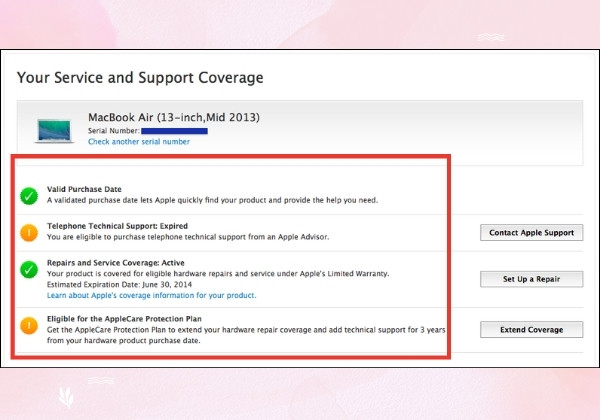Click the Extend Coverage button
Screen dimensions: 600x420
532,330
